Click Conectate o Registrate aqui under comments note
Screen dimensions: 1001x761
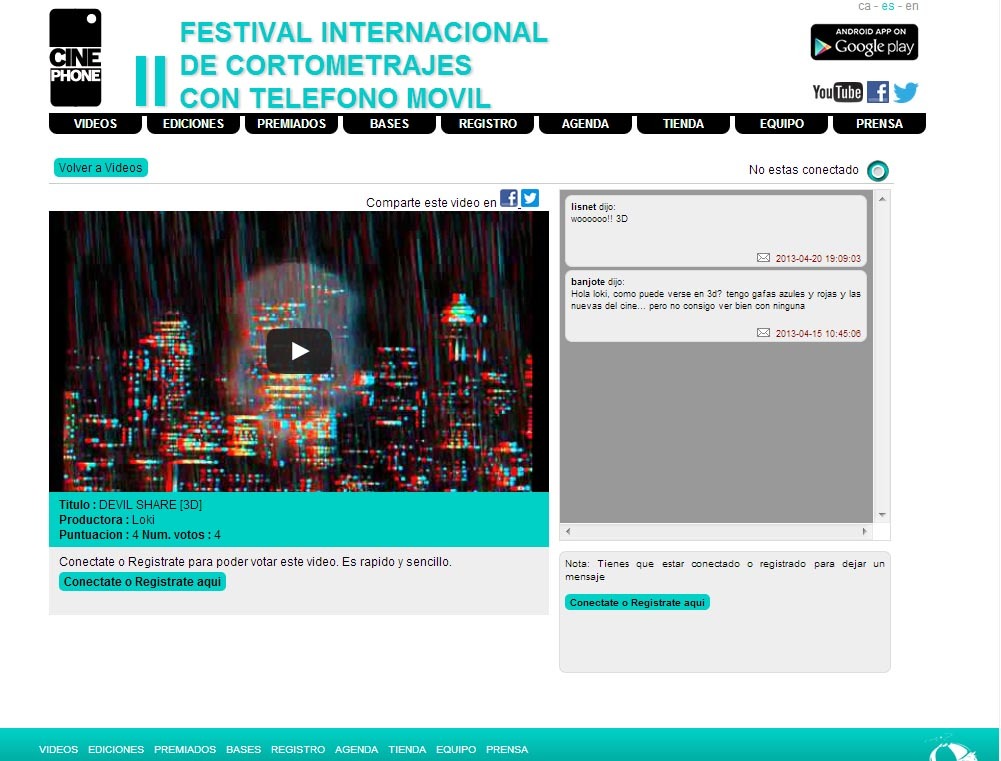coord(637,603)
